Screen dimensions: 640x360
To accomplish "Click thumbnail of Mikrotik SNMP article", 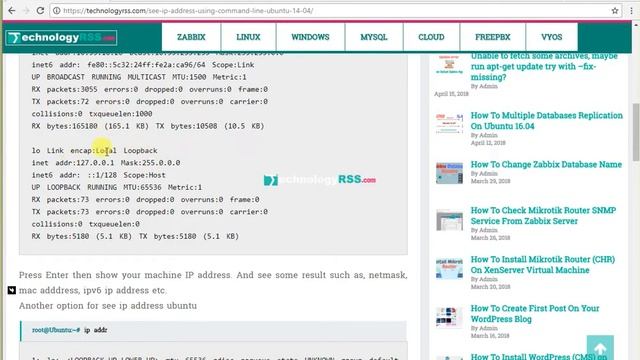I will pos(449,220).
